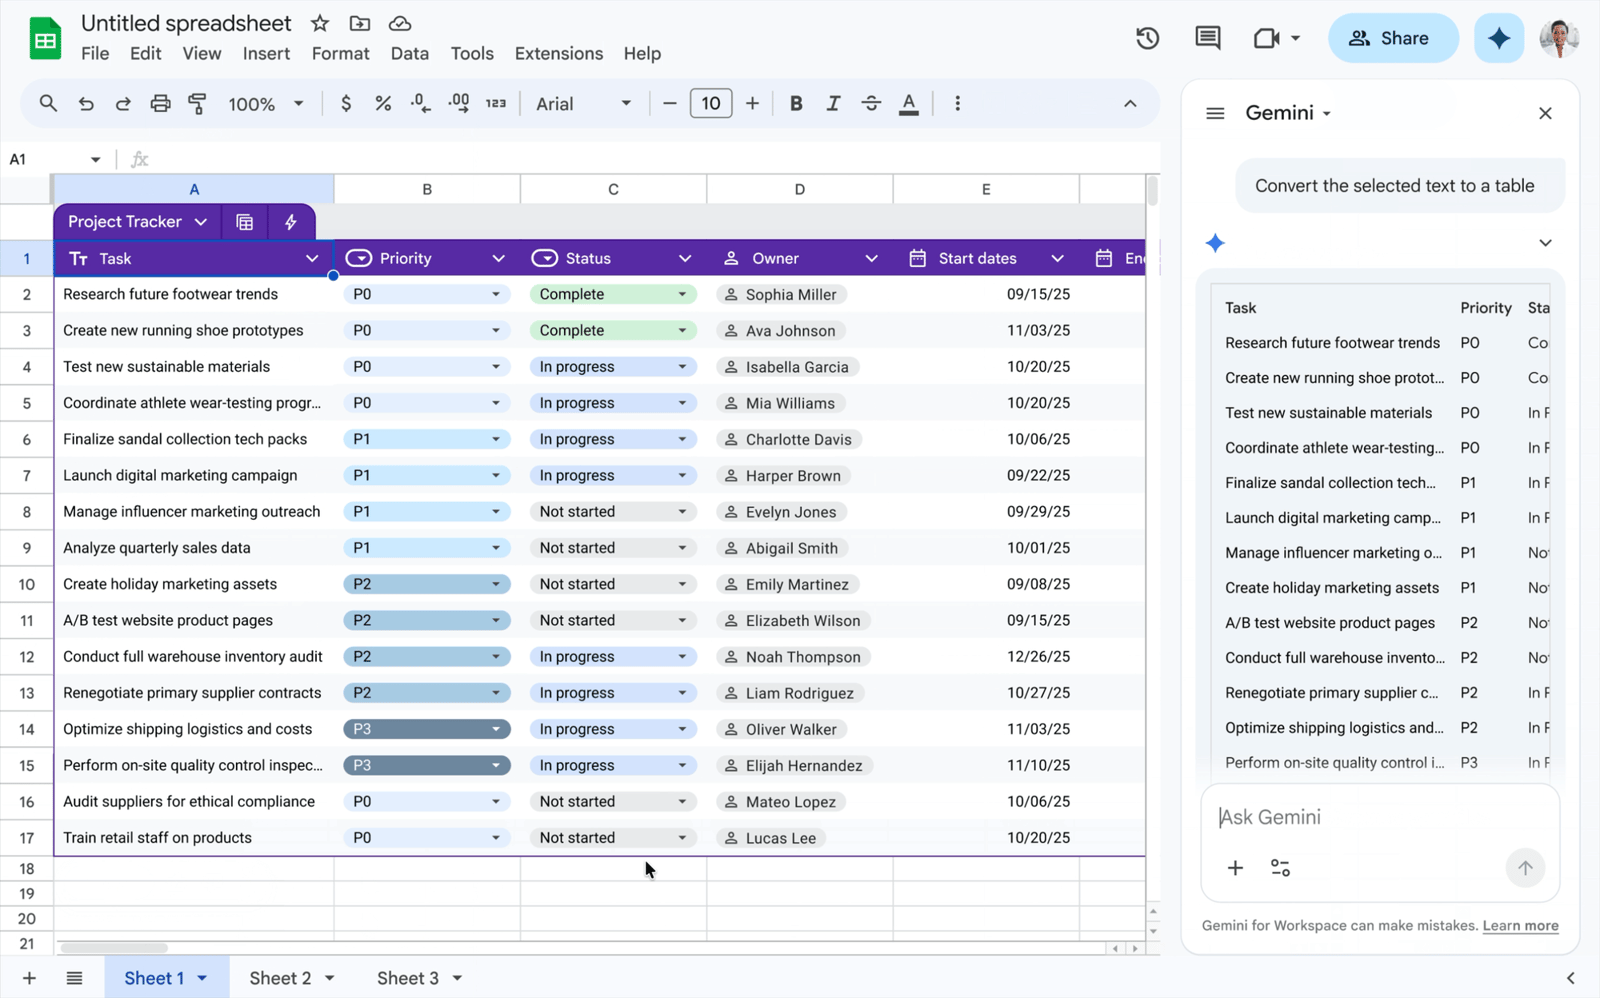Activate the paint format tool
This screenshot has width=1600, height=998.
pos(198,103)
